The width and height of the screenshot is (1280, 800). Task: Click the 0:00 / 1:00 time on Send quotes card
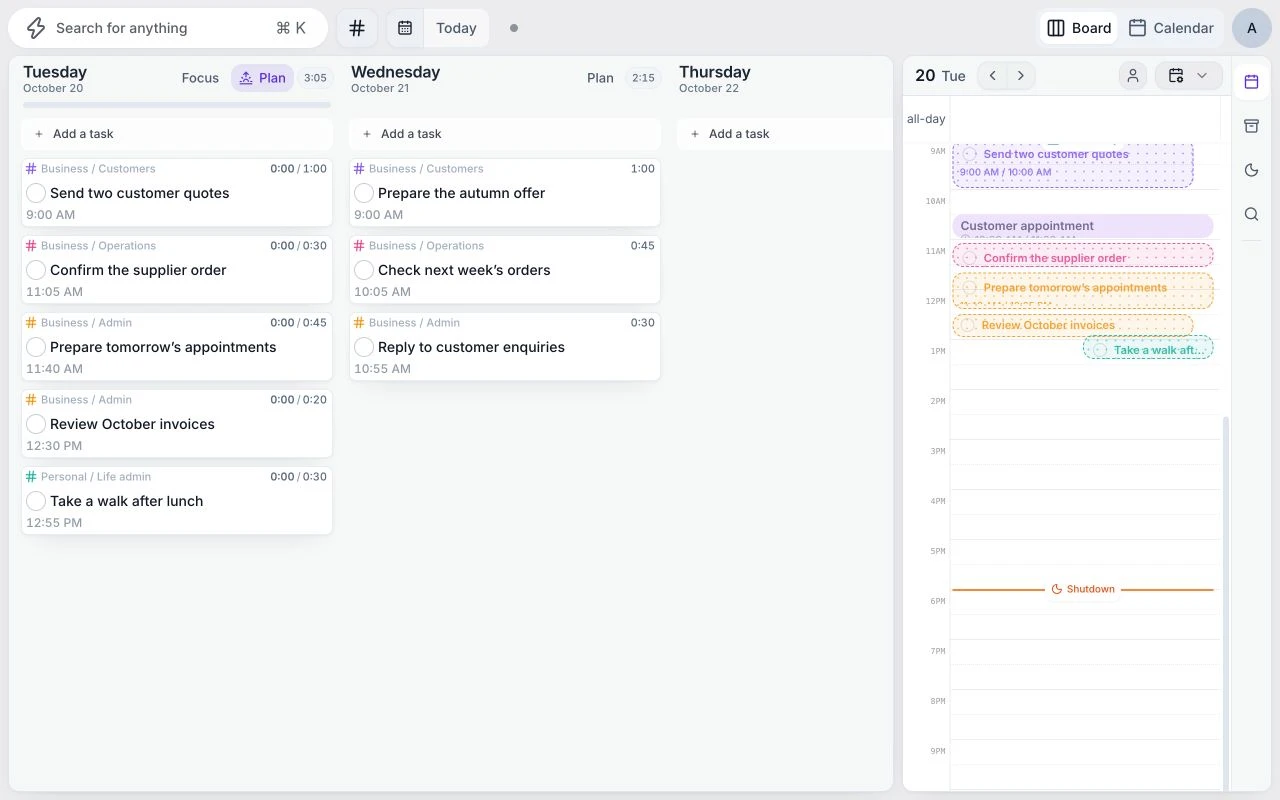coord(298,169)
